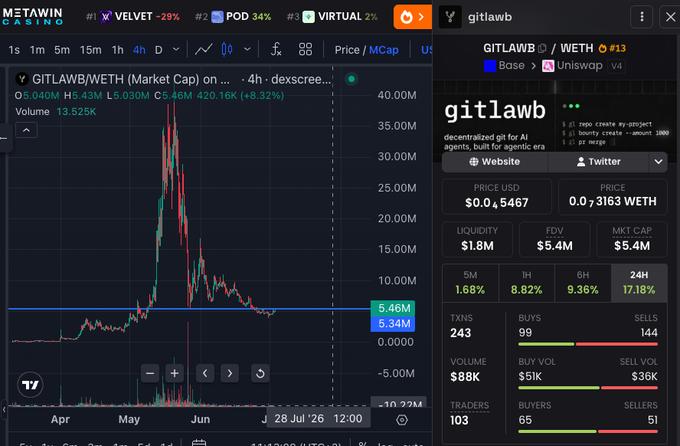Viewport: 680px width, 446px height.
Task: Open the three-dot options menu
Action: point(641,17)
